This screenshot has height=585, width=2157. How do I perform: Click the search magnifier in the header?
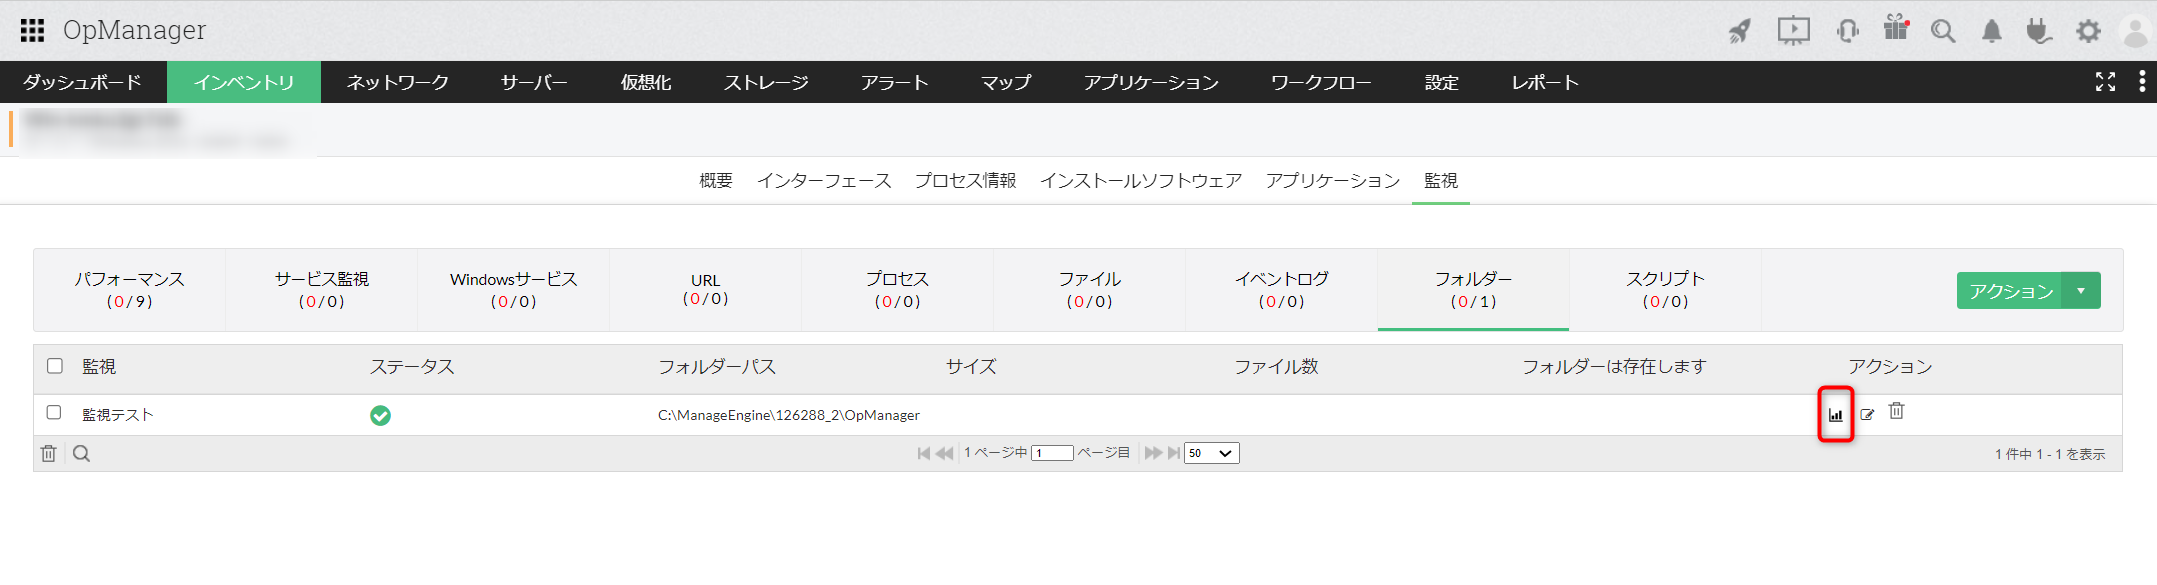point(1943,31)
